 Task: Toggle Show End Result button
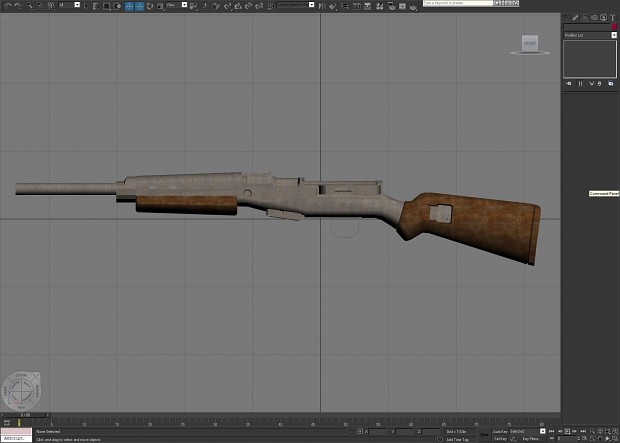[580, 83]
